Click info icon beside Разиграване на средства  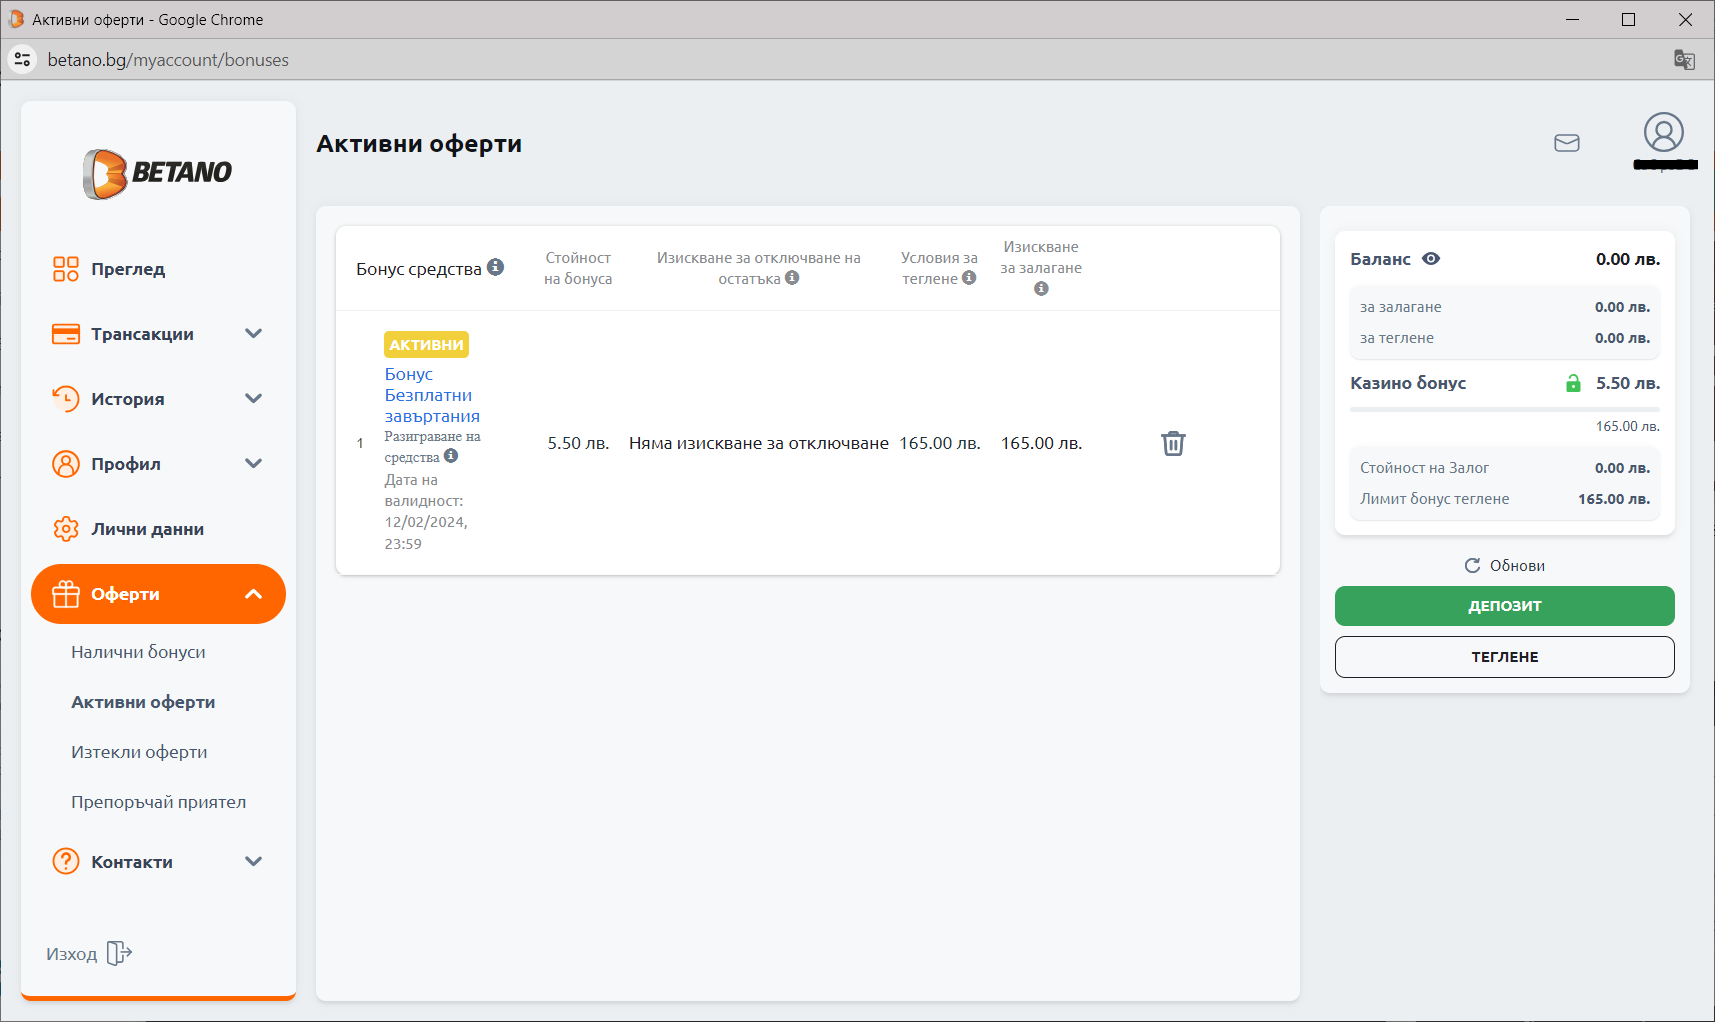click(x=451, y=456)
